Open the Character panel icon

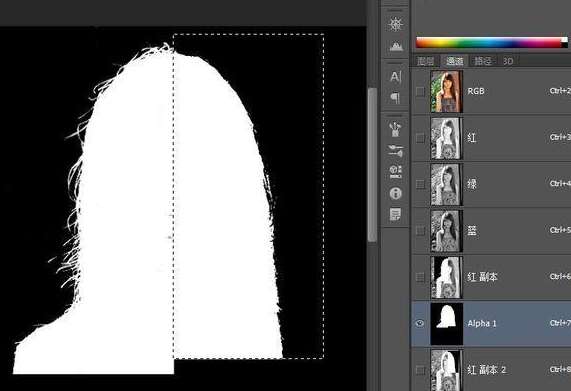click(x=395, y=77)
